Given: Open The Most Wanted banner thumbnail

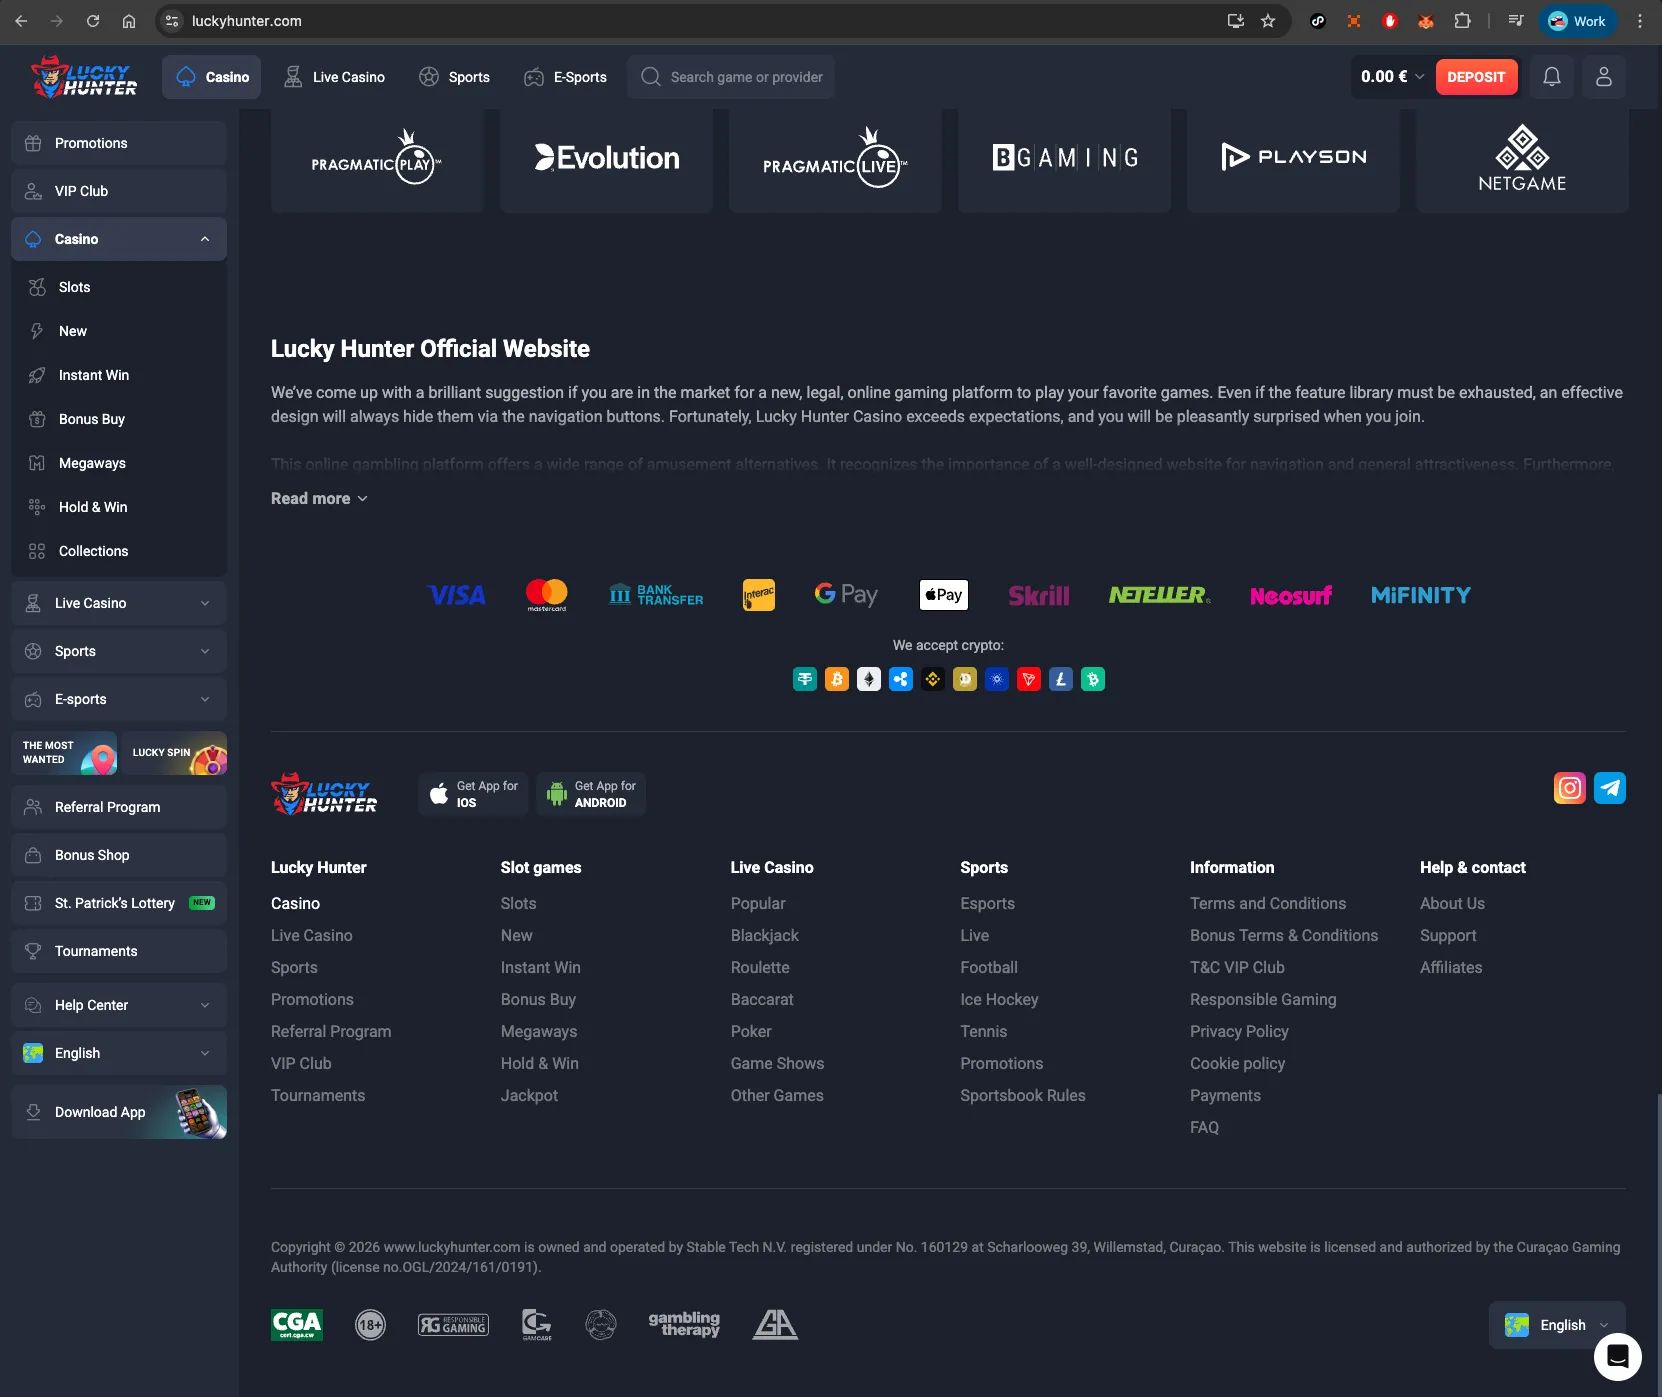Looking at the screenshot, I should tap(64, 753).
